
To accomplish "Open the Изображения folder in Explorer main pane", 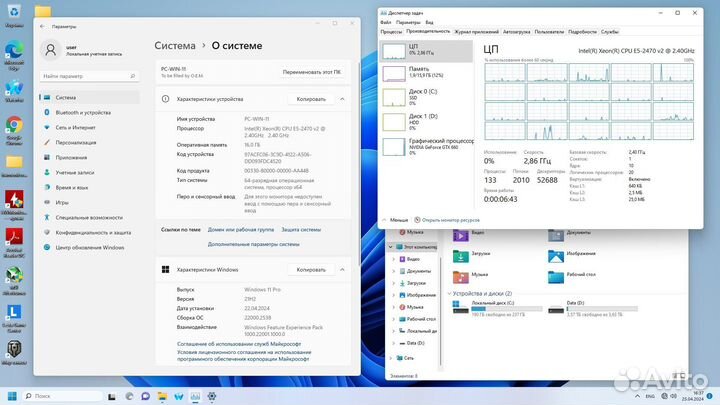I will coord(572,255).
